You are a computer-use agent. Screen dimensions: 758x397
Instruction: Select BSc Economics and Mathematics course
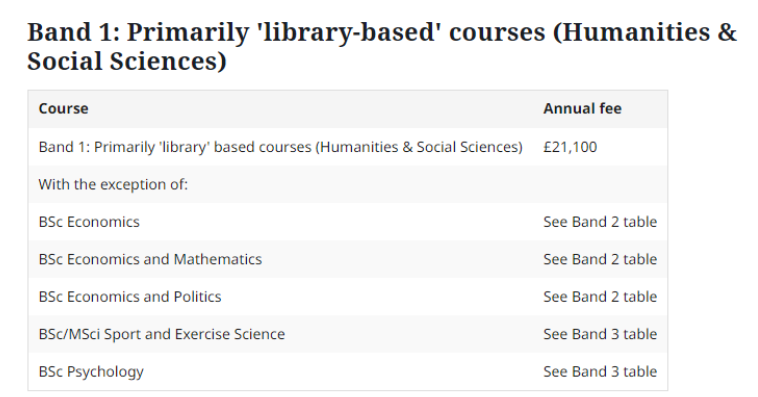150,259
